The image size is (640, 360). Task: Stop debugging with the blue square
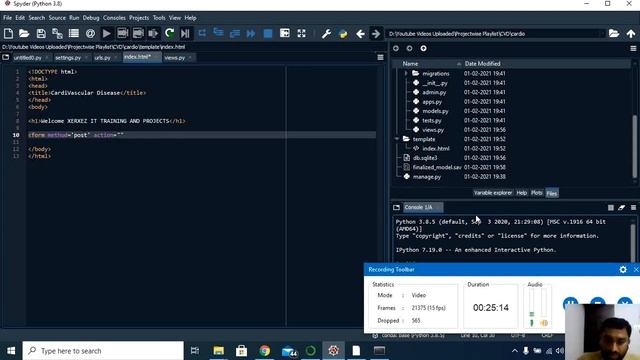tap(268, 33)
